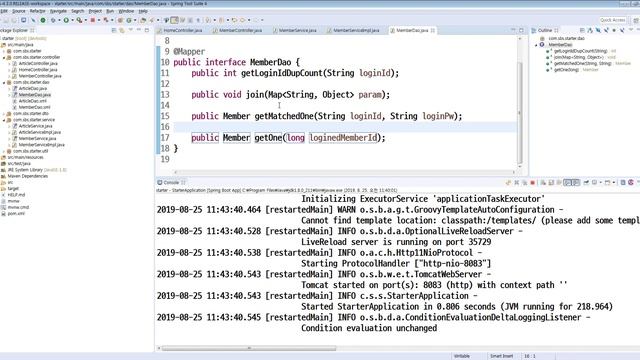The width and height of the screenshot is (640, 360).
Task: Toggle Sort alphabetically in the Outline view
Action: pyautogui.click(x=590, y=30)
